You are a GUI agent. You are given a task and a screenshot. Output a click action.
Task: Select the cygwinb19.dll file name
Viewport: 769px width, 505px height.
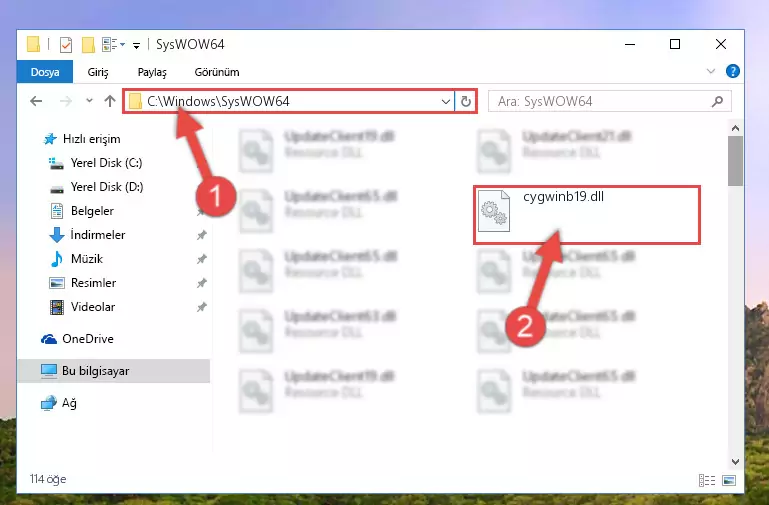(x=563, y=197)
